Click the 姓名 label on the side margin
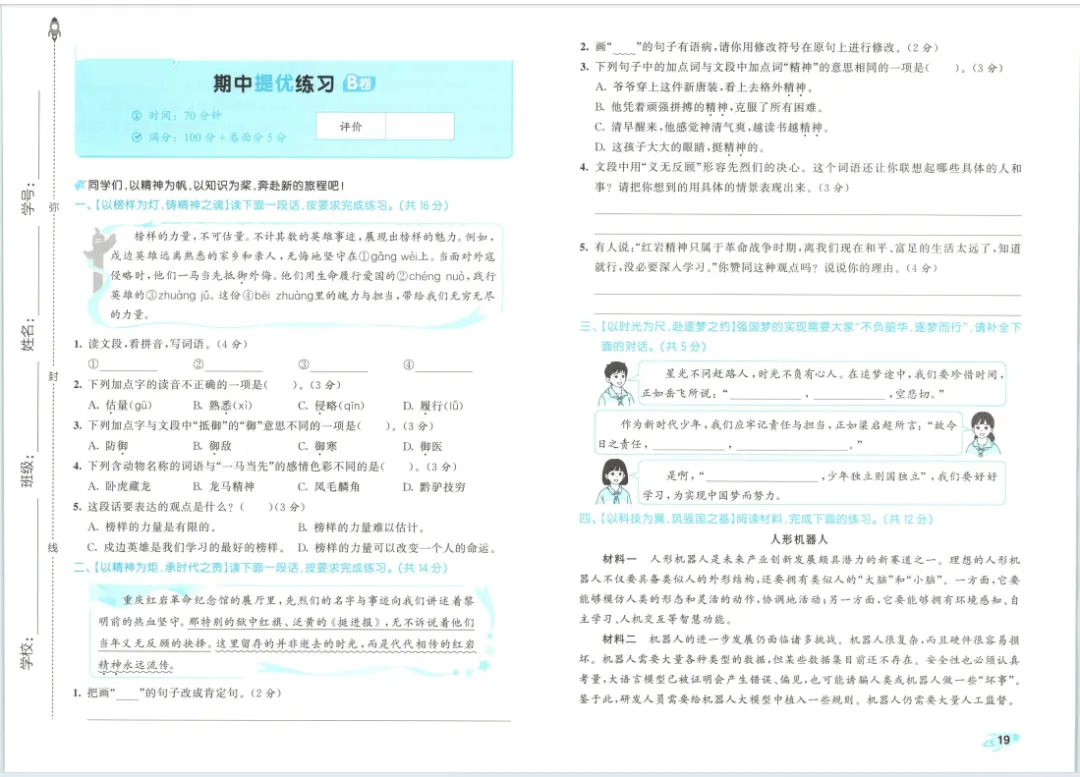The width and height of the screenshot is (1080, 777). click(29, 335)
